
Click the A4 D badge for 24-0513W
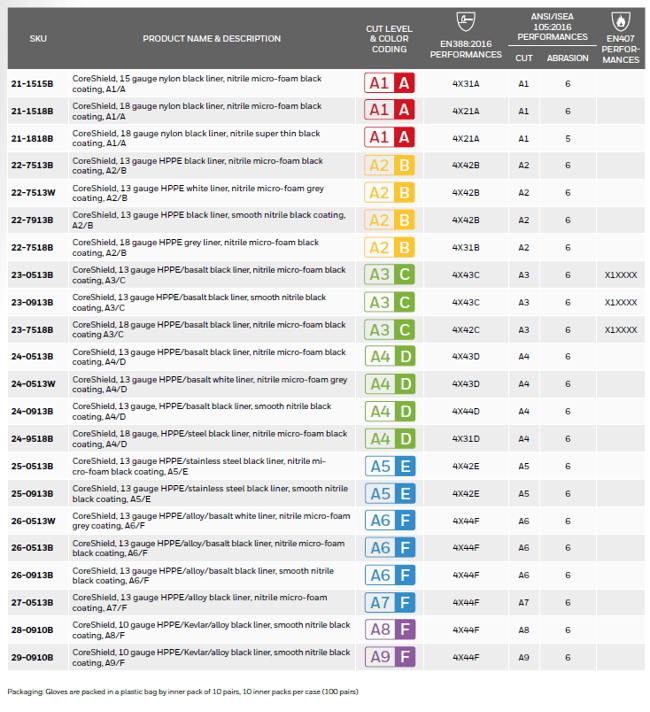(390, 384)
